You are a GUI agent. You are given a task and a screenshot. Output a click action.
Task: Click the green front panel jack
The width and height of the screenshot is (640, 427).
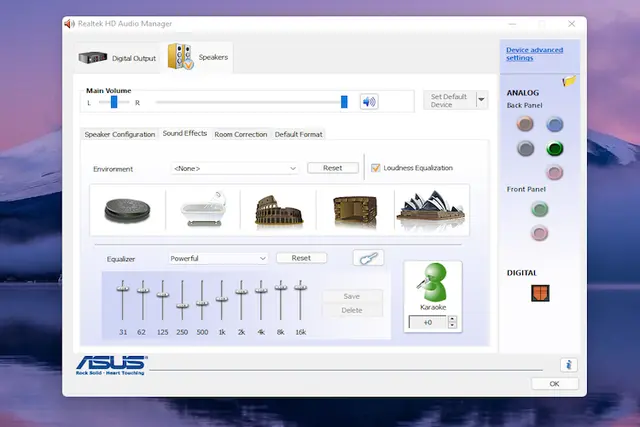(x=540, y=209)
